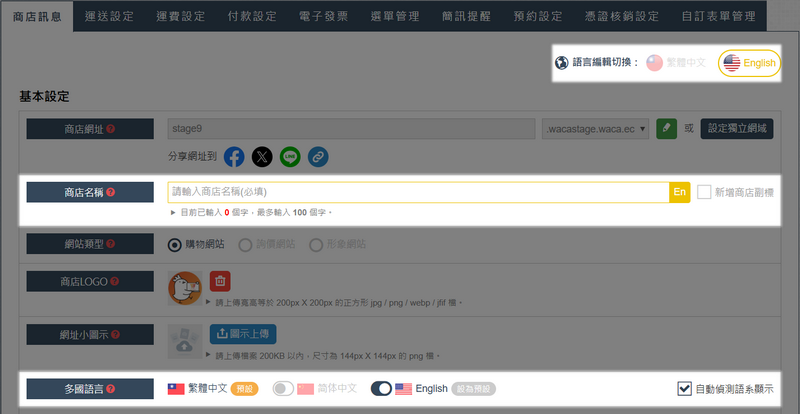Click the 基本設定 heading text
Image resolution: width=800 pixels, height=414 pixels.
44,96
